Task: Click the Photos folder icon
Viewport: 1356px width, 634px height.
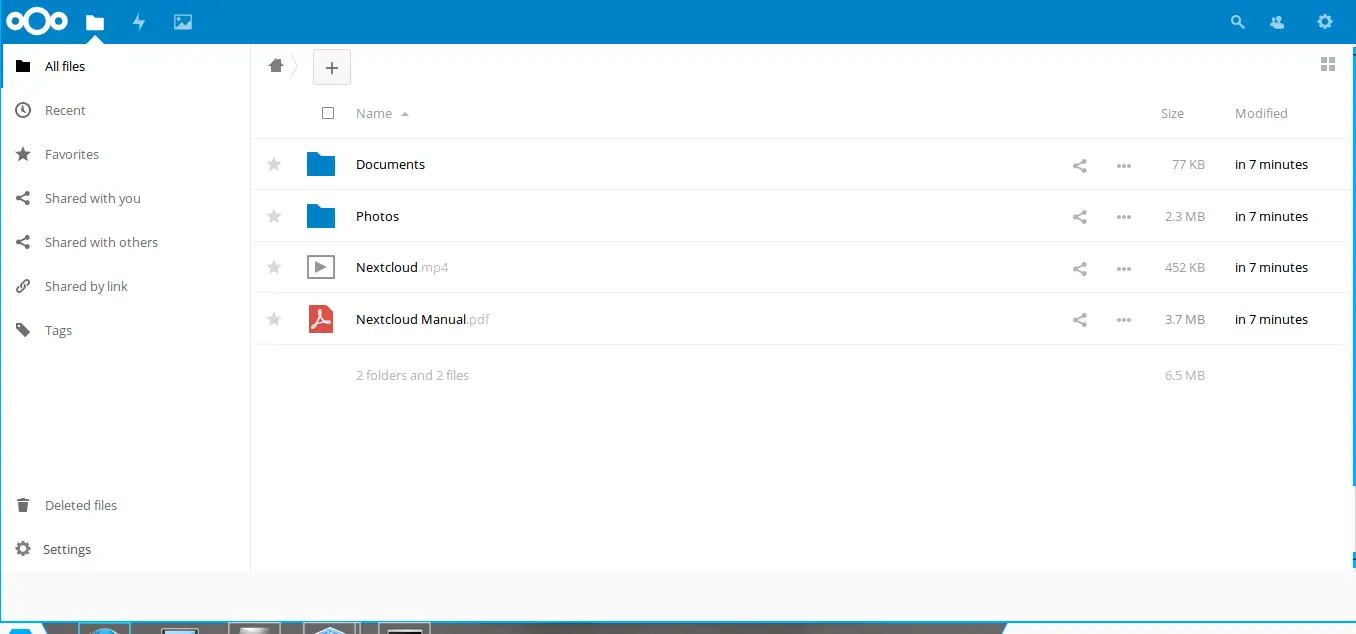Action: [320, 216]
